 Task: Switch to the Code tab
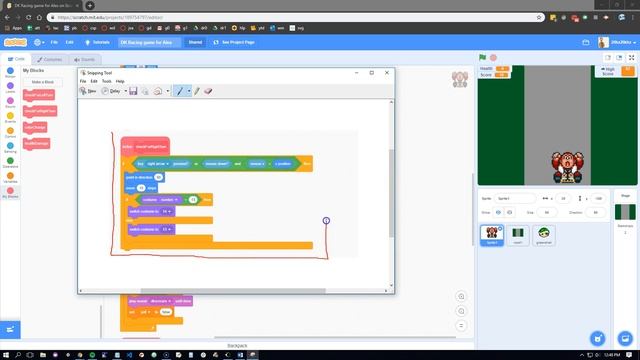coord(17,59)
